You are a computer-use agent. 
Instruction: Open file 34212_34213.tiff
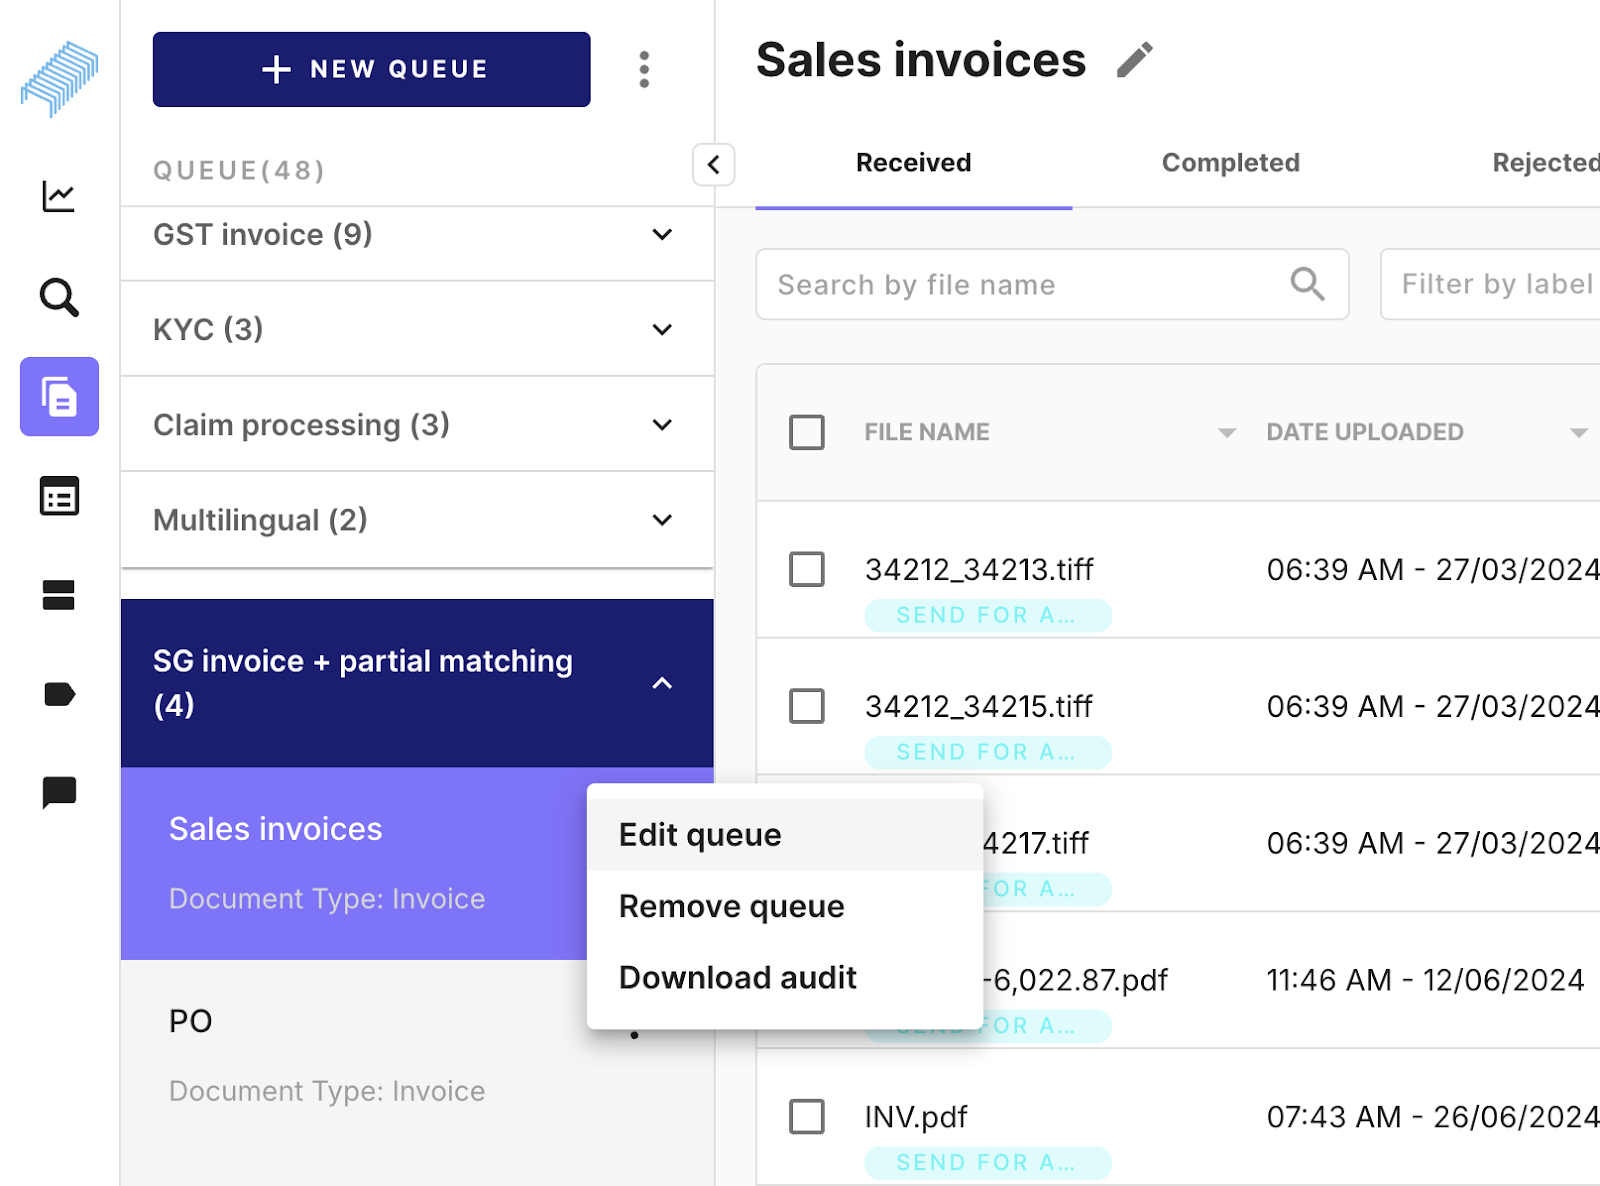979,570
